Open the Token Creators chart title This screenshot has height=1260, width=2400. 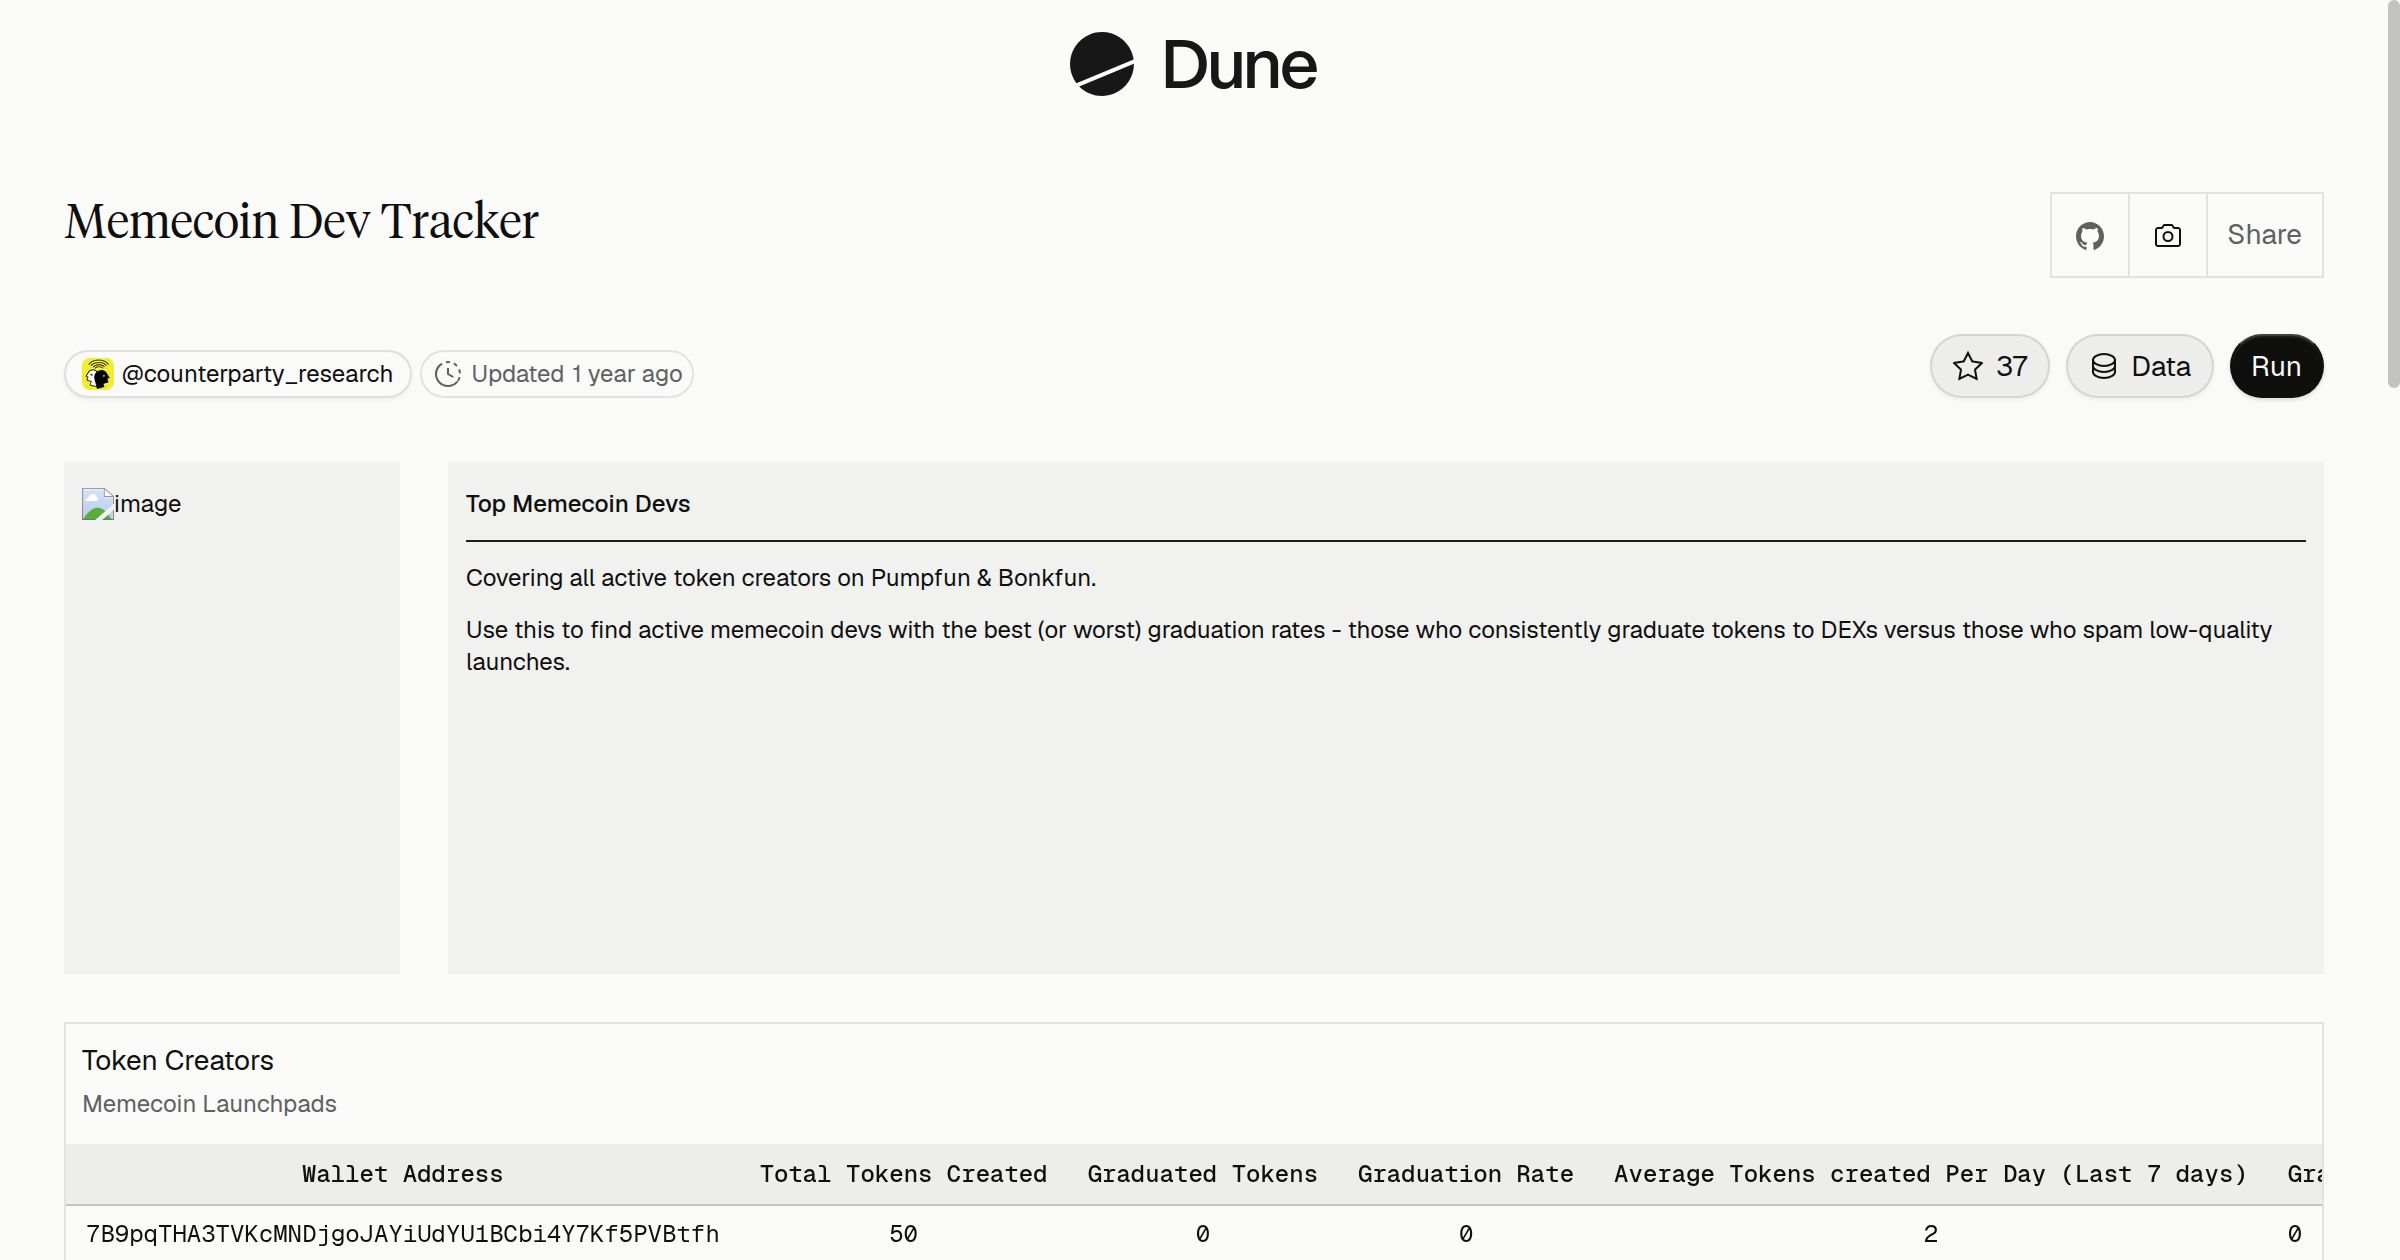click(178, 1060)
